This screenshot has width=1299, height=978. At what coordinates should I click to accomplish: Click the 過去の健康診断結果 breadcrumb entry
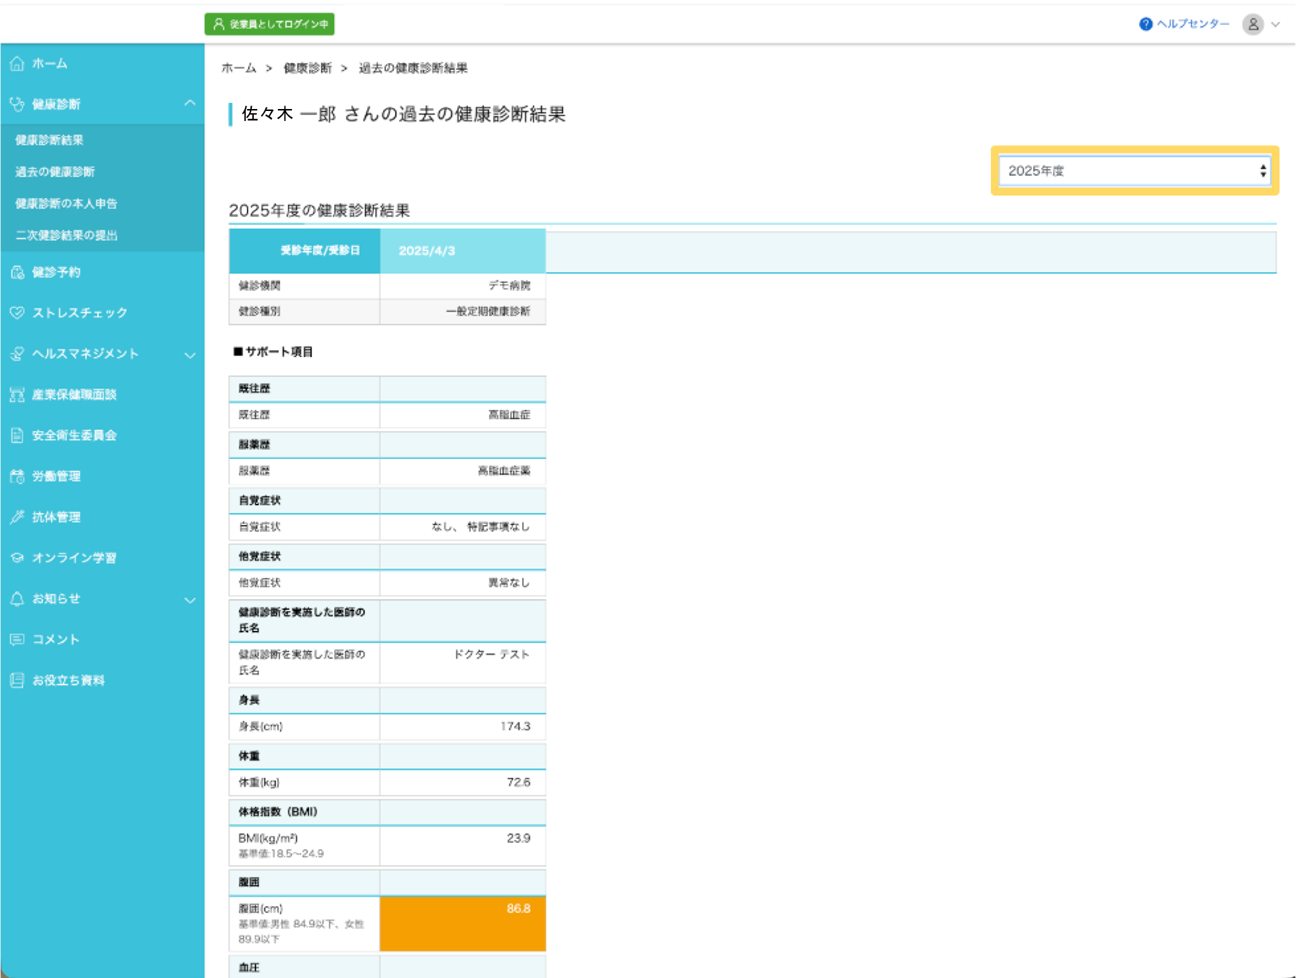[413, 68]
